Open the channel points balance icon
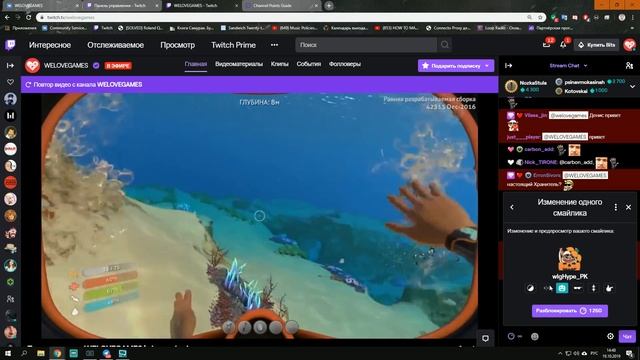Screen dimensions: 640x360 tap(511, 336)
